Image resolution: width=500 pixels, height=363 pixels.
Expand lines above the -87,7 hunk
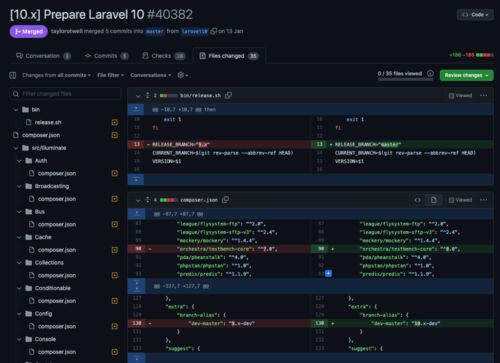[136, 214]
